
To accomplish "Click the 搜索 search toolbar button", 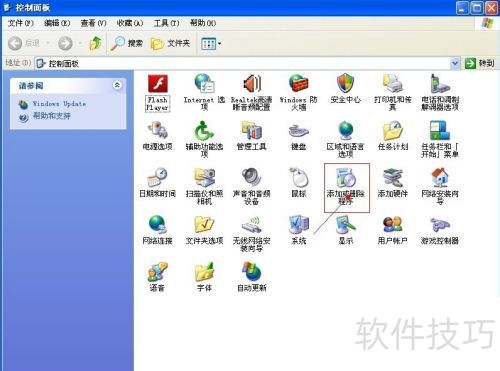I will click(127, 43).
